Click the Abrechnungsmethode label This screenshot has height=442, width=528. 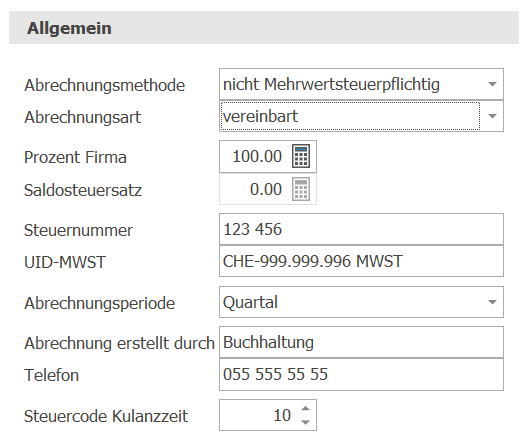point(105,85)
